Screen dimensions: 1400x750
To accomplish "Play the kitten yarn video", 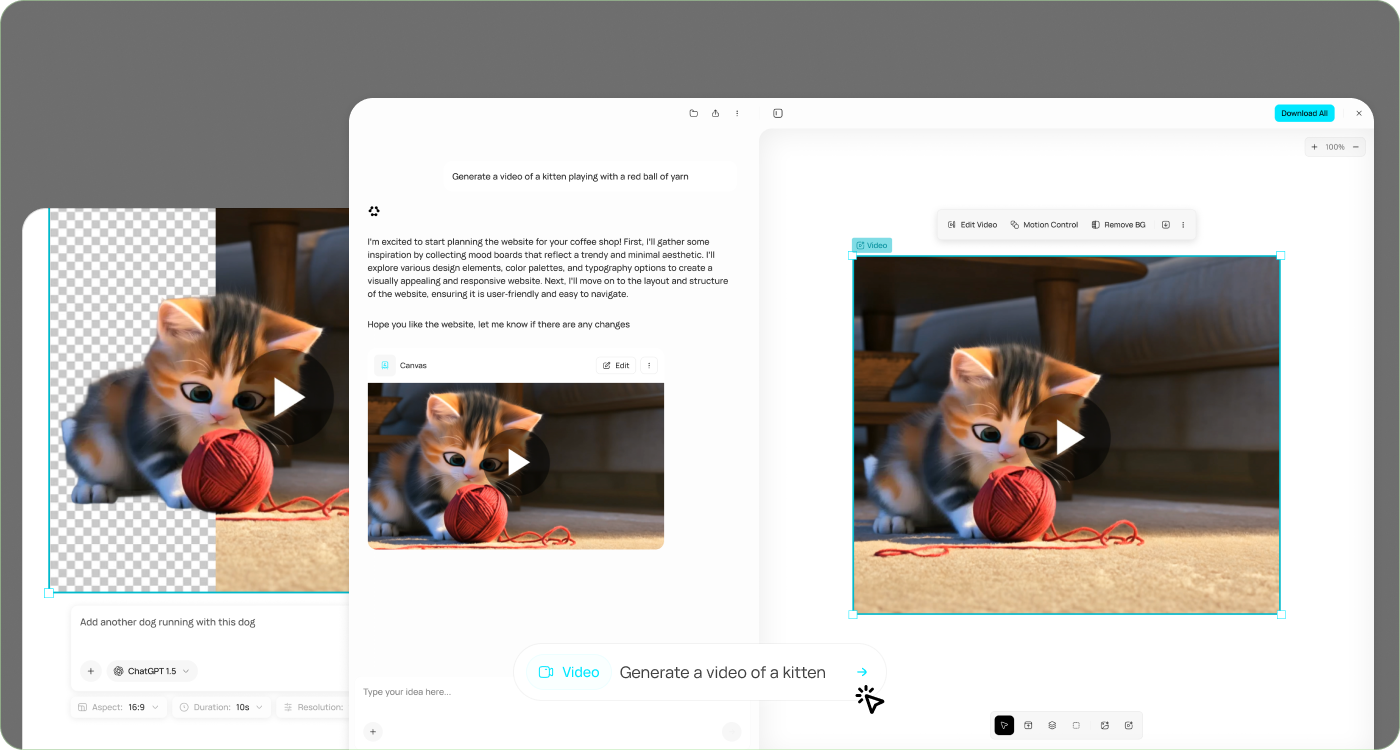I will 1070,437.
